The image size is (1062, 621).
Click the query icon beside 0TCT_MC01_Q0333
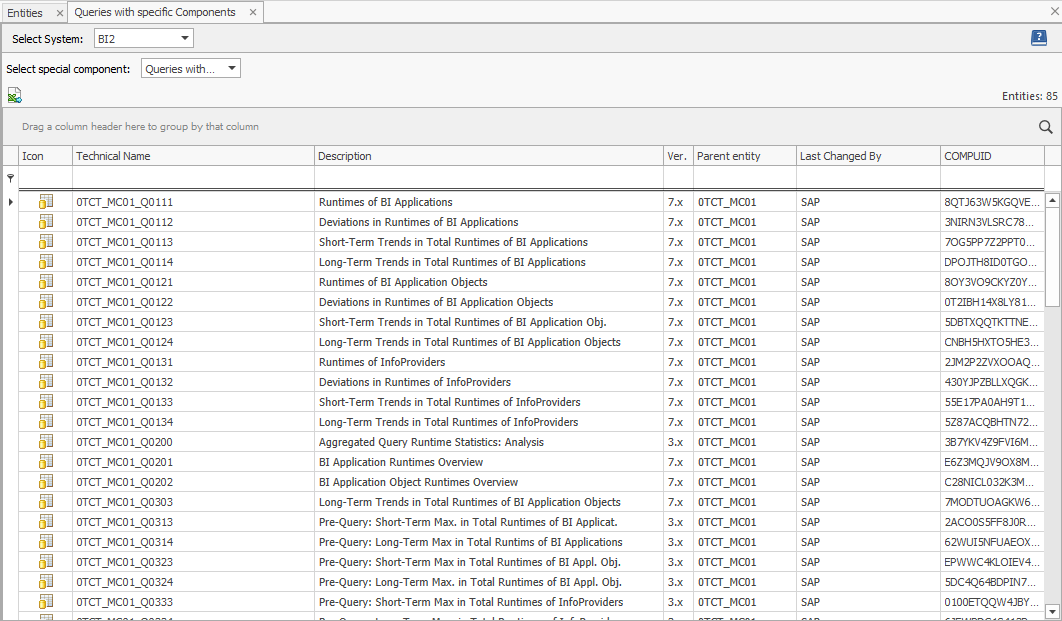coord(44,601)
